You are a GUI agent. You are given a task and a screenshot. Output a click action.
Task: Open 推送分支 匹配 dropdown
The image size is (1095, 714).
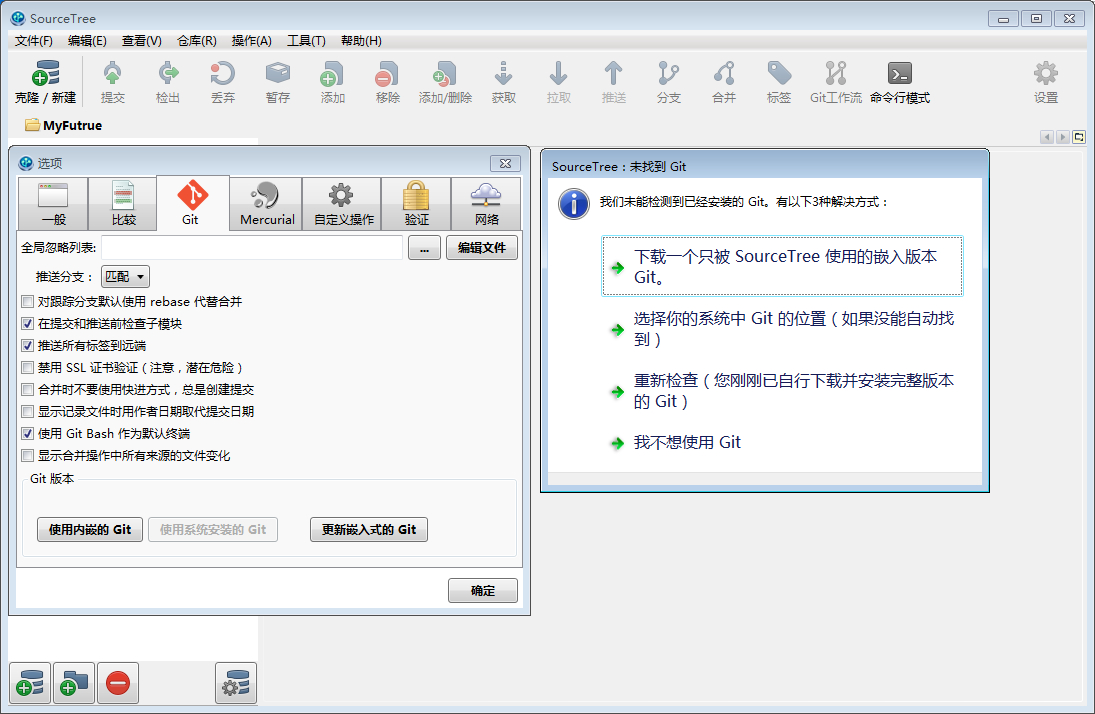125,277
